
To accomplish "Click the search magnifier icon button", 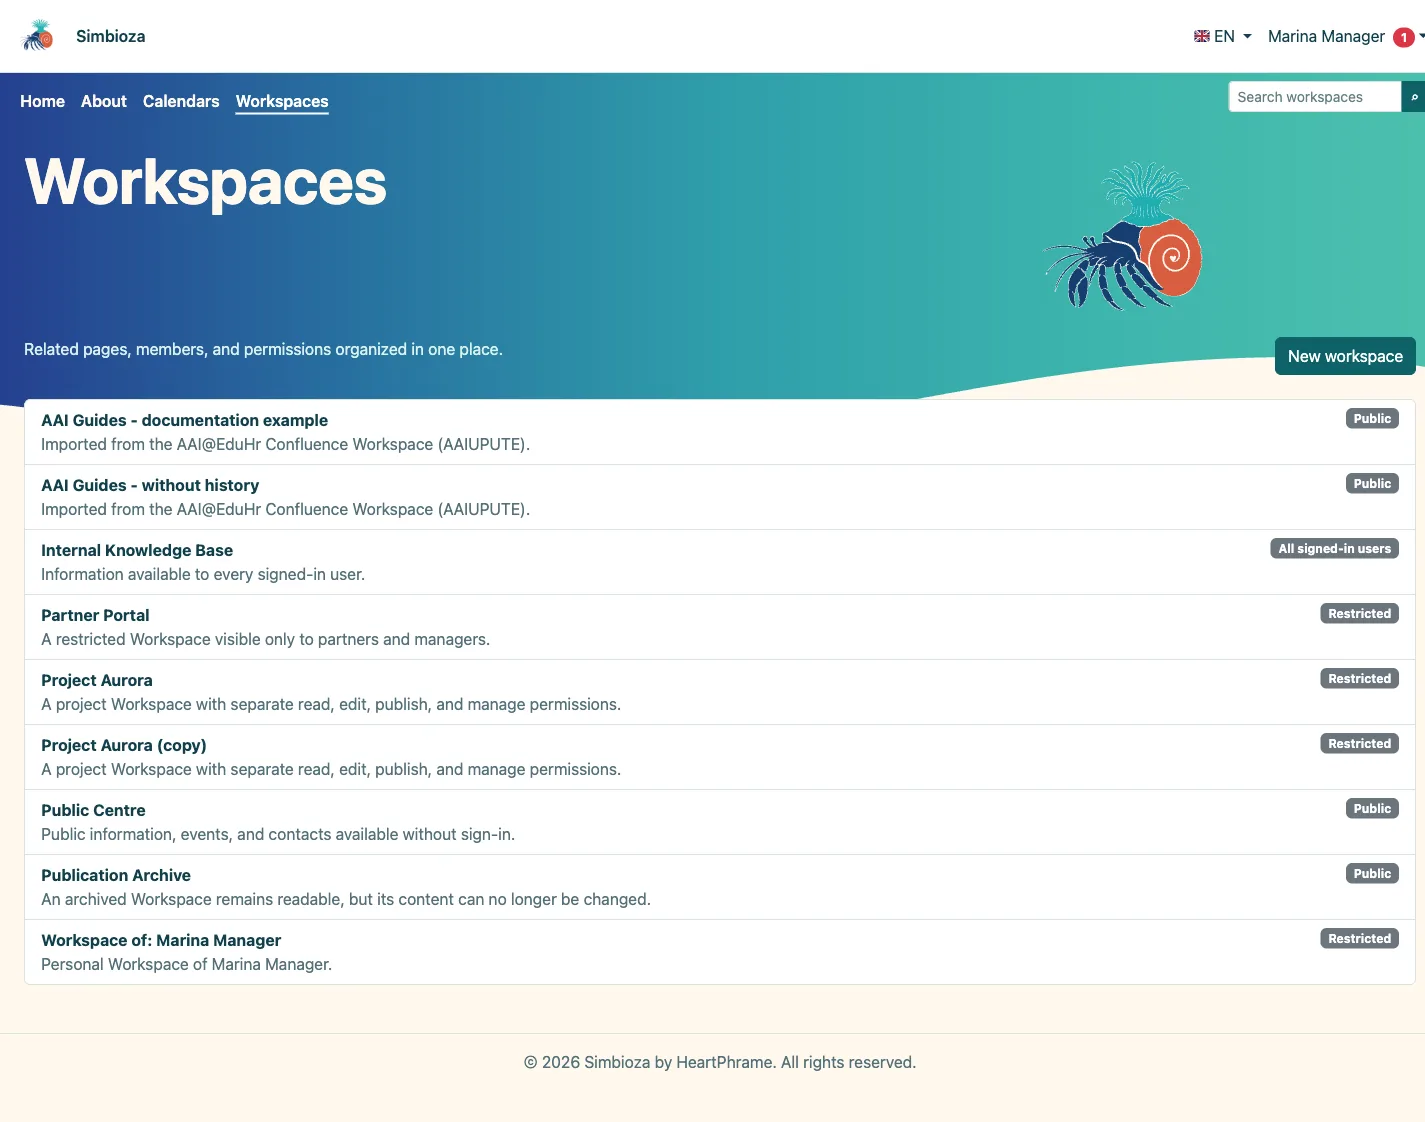I will [x=1413, y=97].
